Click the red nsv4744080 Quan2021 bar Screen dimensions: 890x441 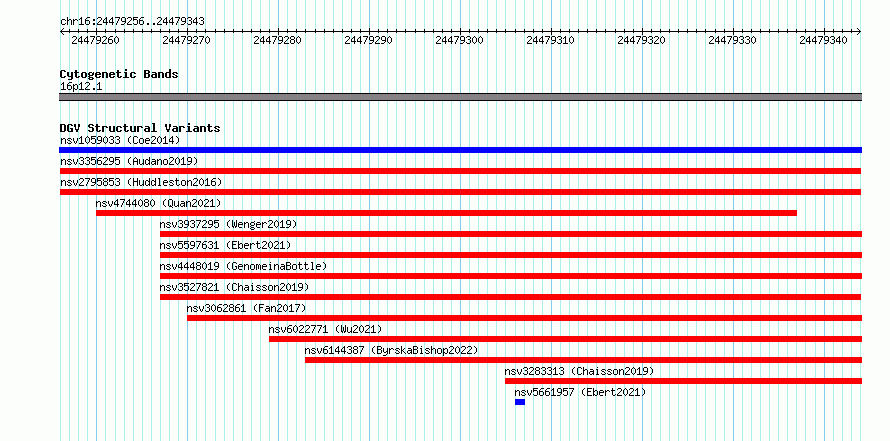point(446,213)
